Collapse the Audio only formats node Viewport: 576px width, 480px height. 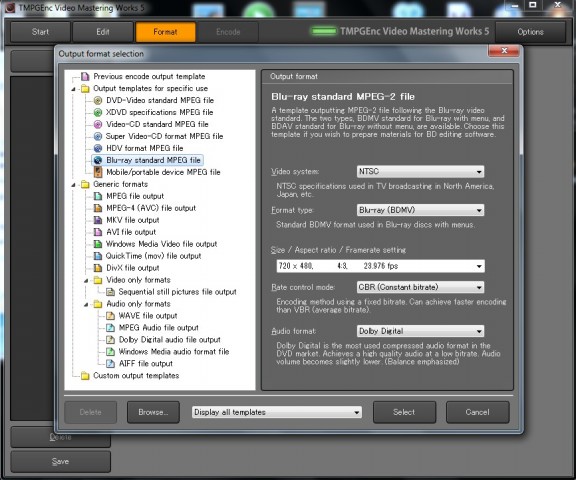pyautogui.click(x=86, y=304)
